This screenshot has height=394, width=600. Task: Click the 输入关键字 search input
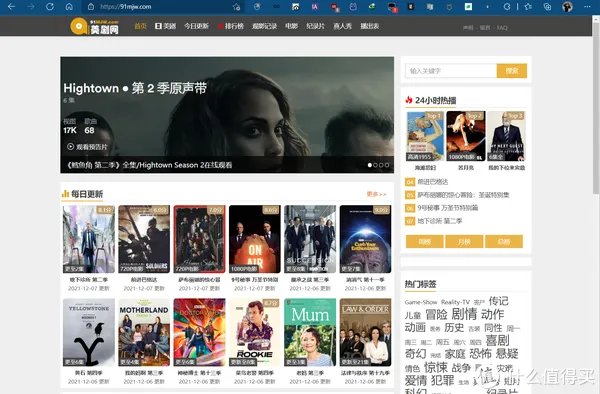451,71
